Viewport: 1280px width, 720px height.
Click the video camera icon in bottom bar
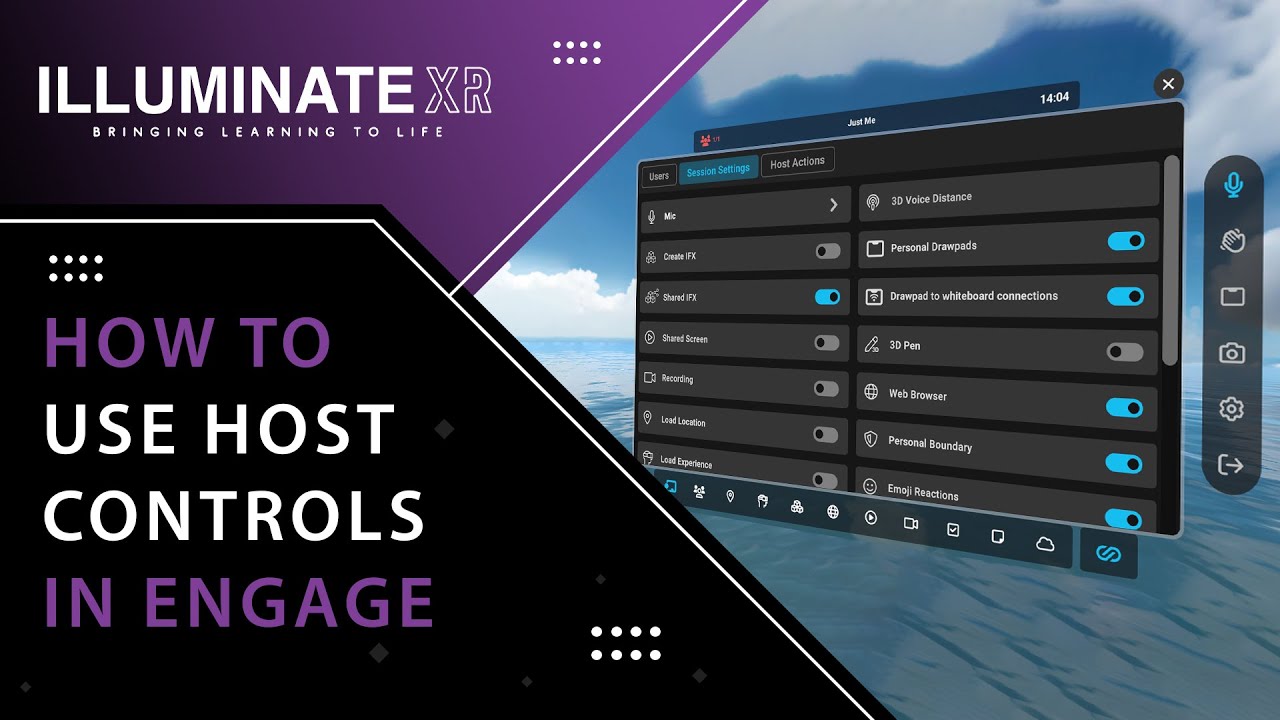[911, 523]
